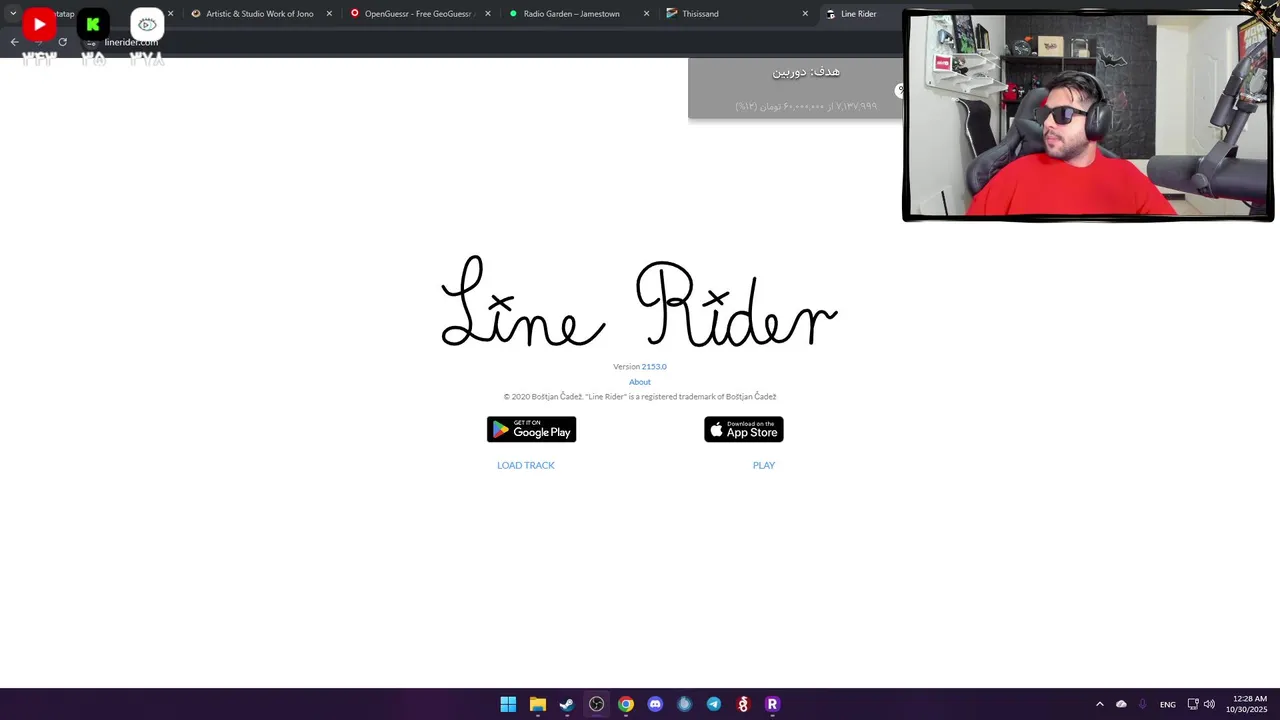Click the browser back arrow
Image resolution: width=1280 pixels, height=720 pixels.
14,42
